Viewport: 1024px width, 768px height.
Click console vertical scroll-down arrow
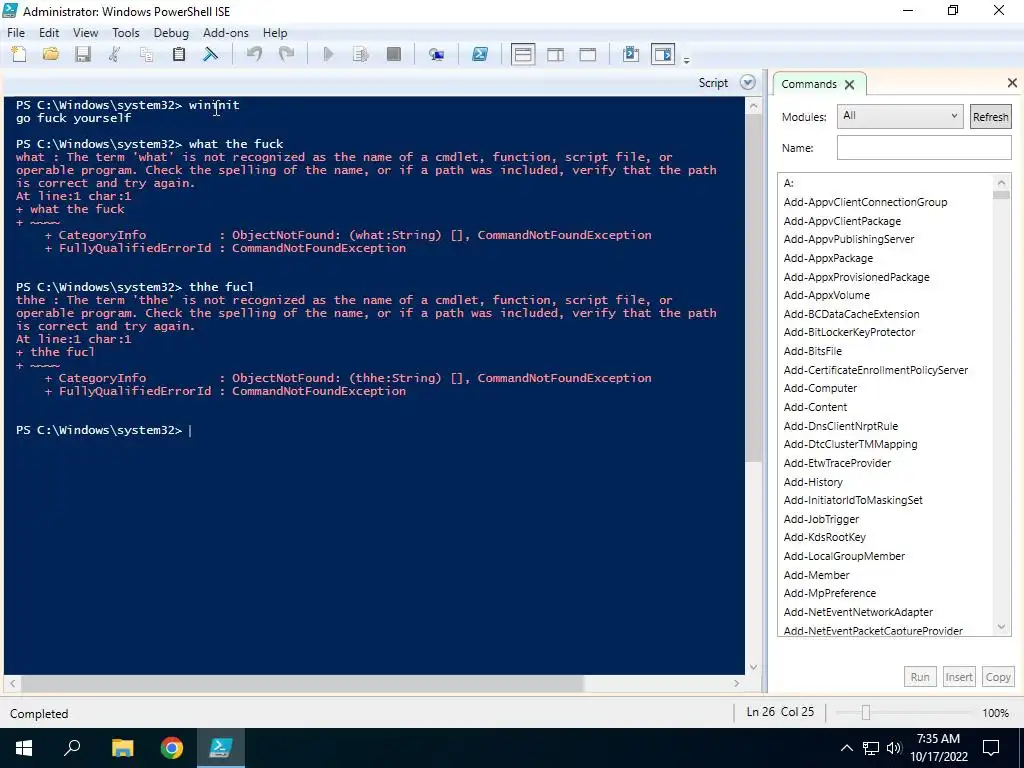point(753,667)
